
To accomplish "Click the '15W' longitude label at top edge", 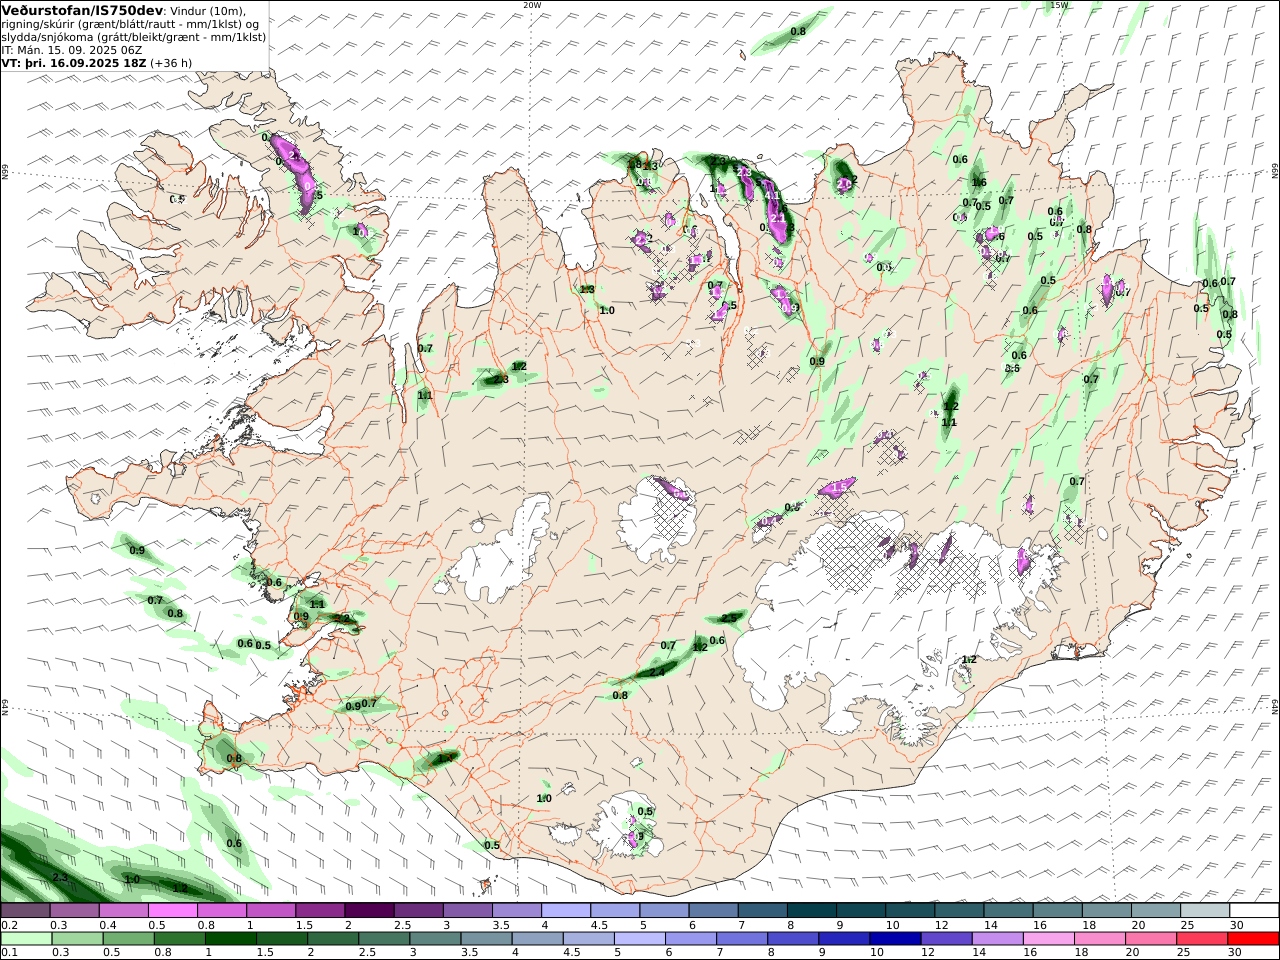I will (1059, 5).
